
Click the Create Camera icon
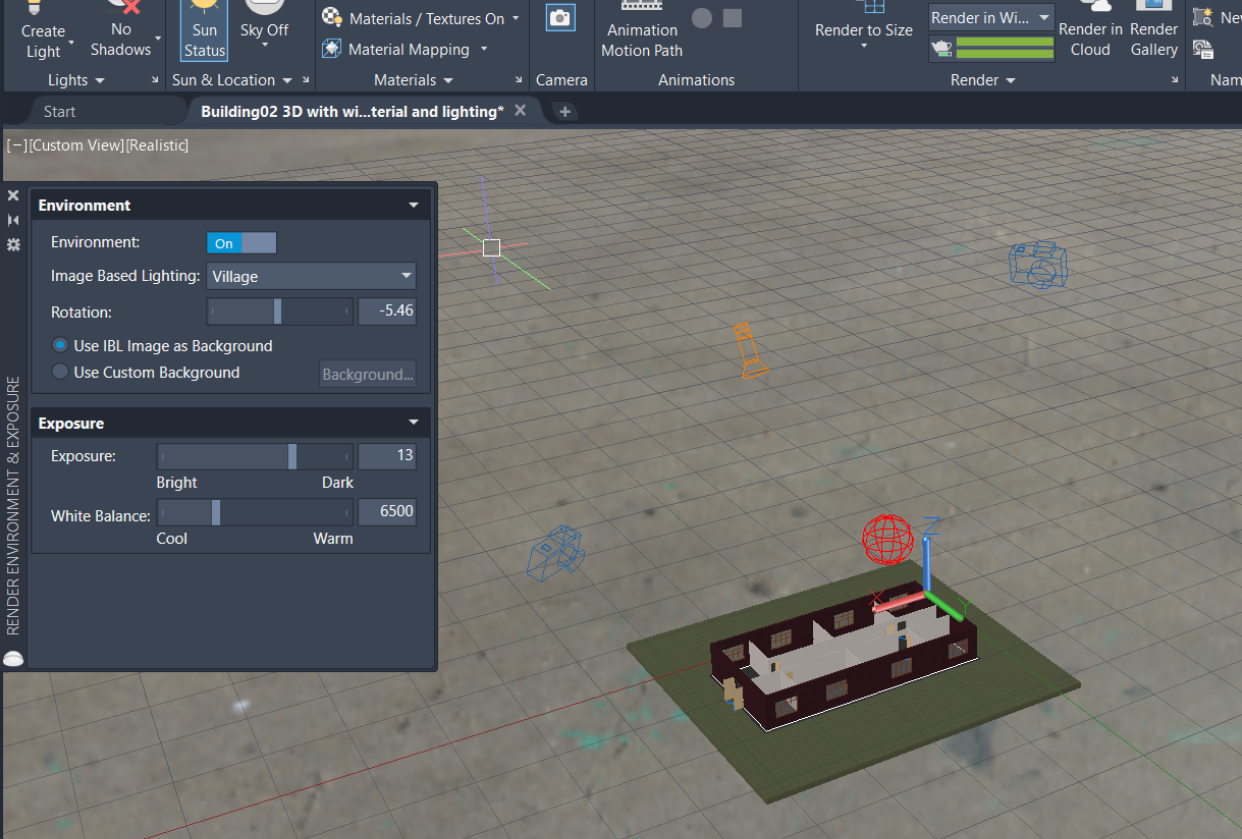coord(560,17)
